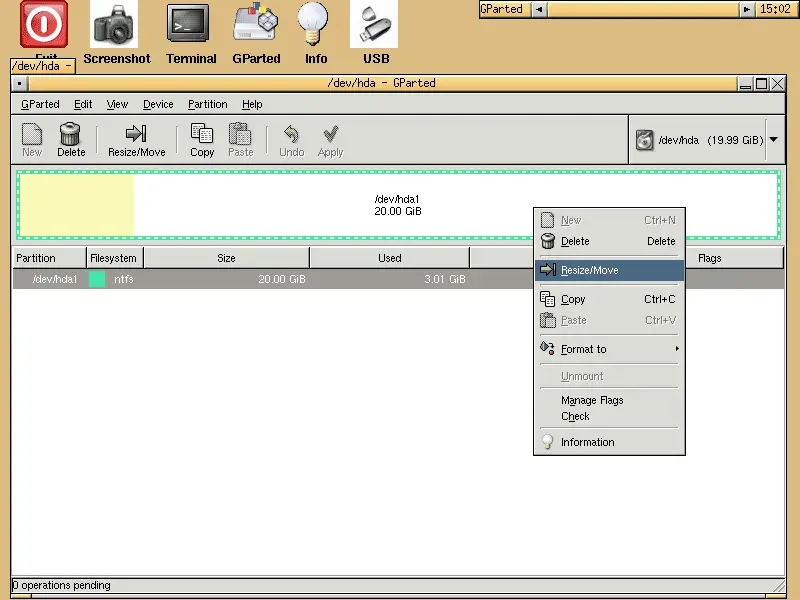This screenshot has height=600, width=800.
Task: Click the 3.01 GiB used value
Action: click(x=445, y=279)
